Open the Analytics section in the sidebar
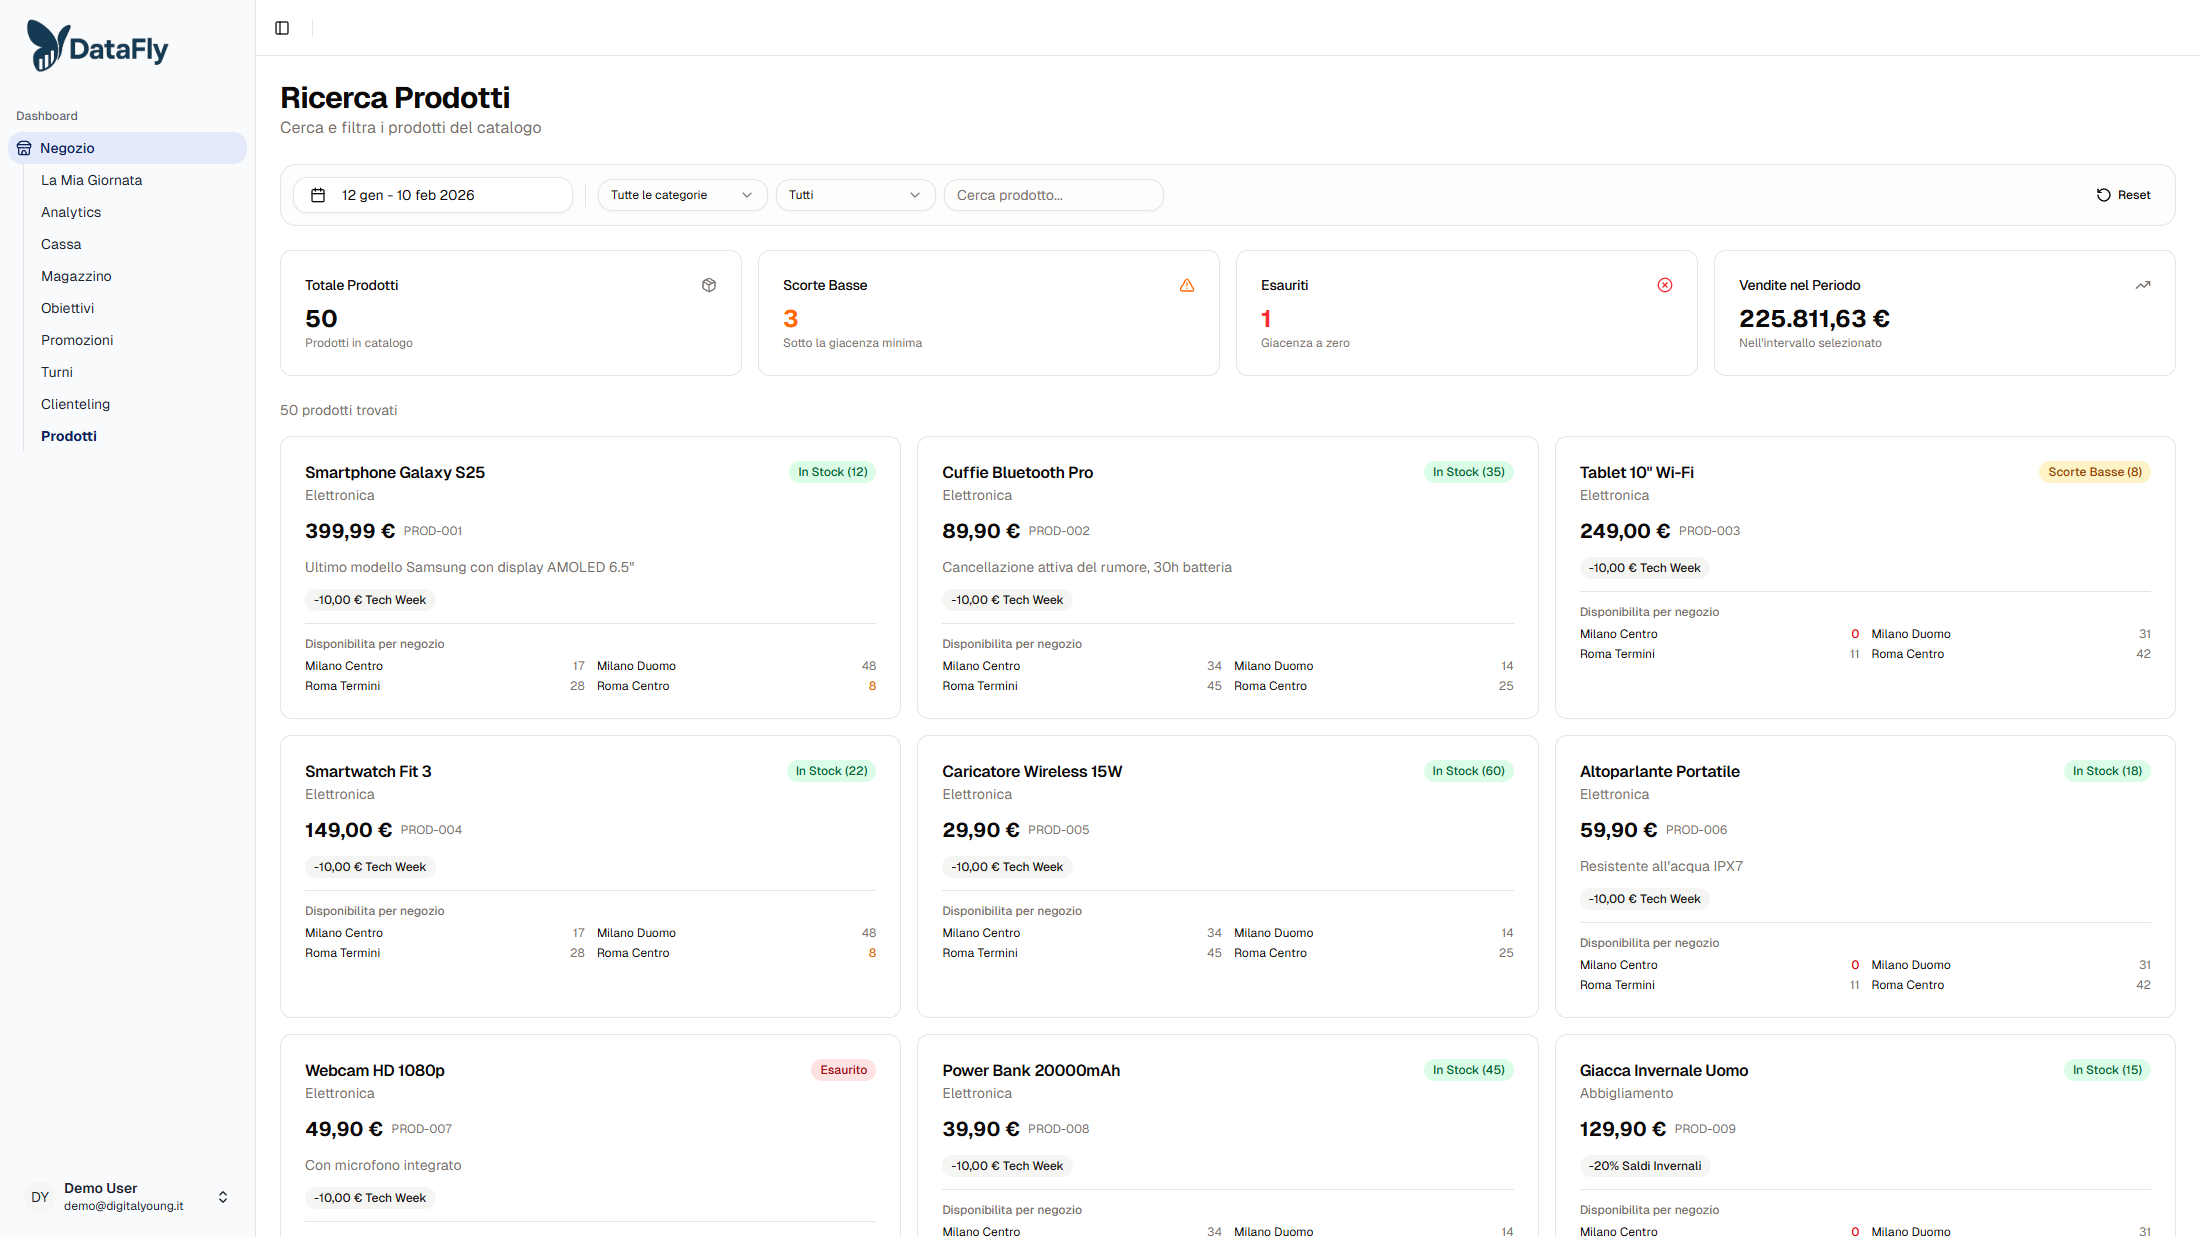Viewport: 2200px width, 1237px height. [x=70, y=212]
